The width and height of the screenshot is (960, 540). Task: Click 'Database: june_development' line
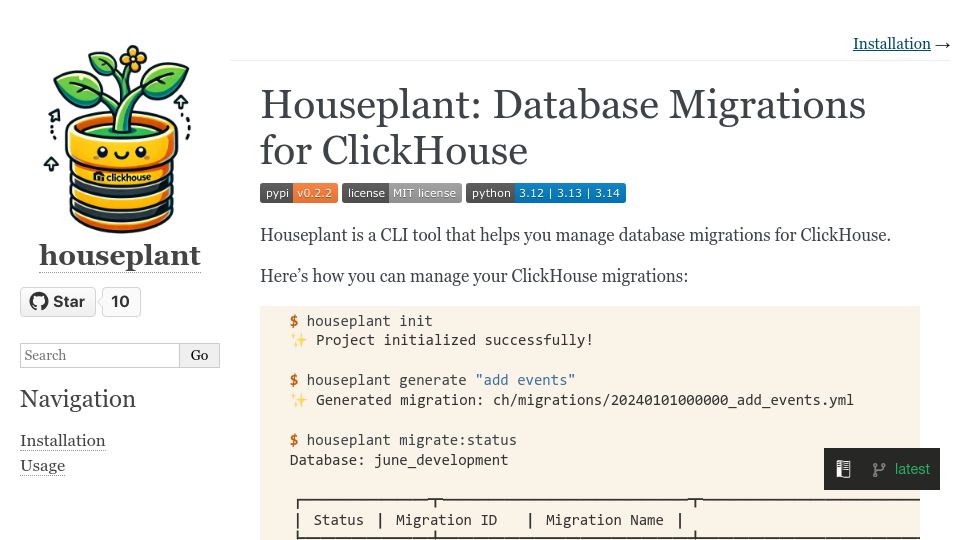point(399,460)
